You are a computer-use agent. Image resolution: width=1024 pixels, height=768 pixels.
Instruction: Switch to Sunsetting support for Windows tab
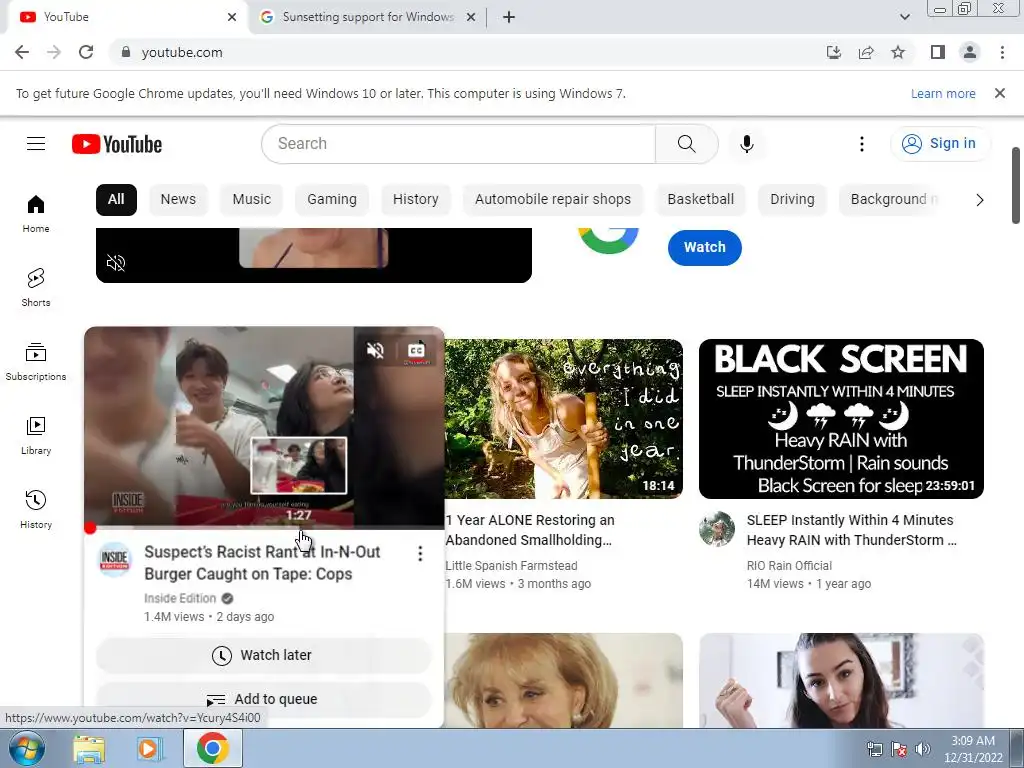[x=368, y=17]
